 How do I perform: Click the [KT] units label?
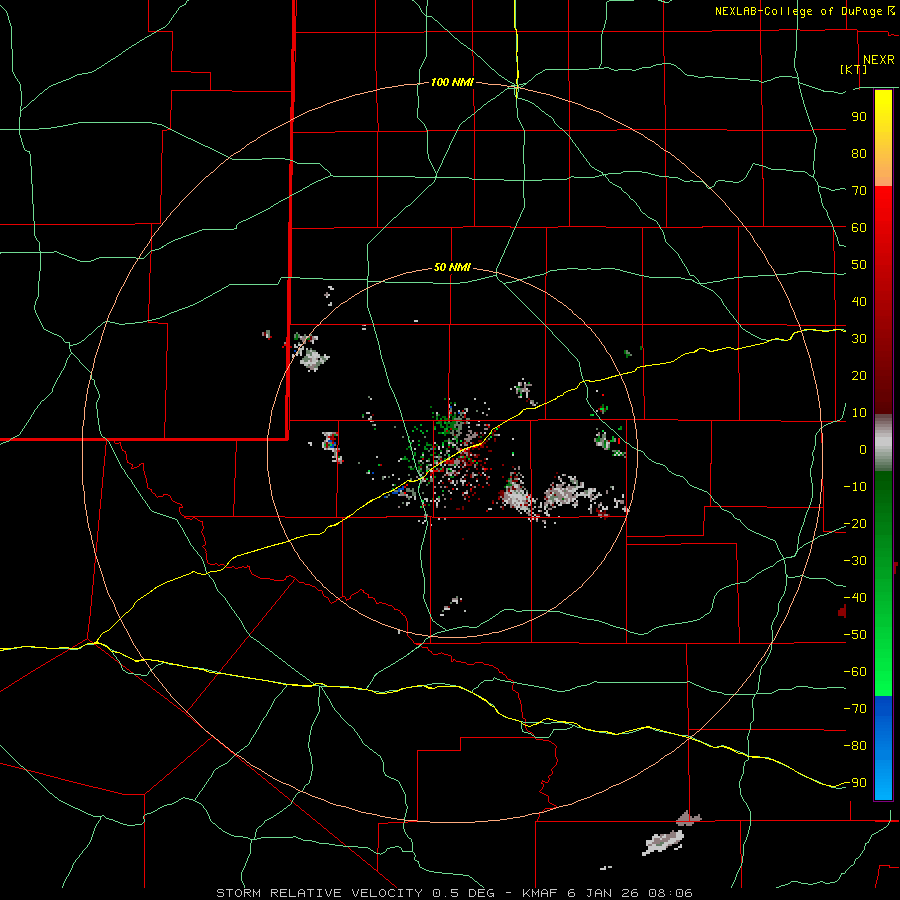854,70
